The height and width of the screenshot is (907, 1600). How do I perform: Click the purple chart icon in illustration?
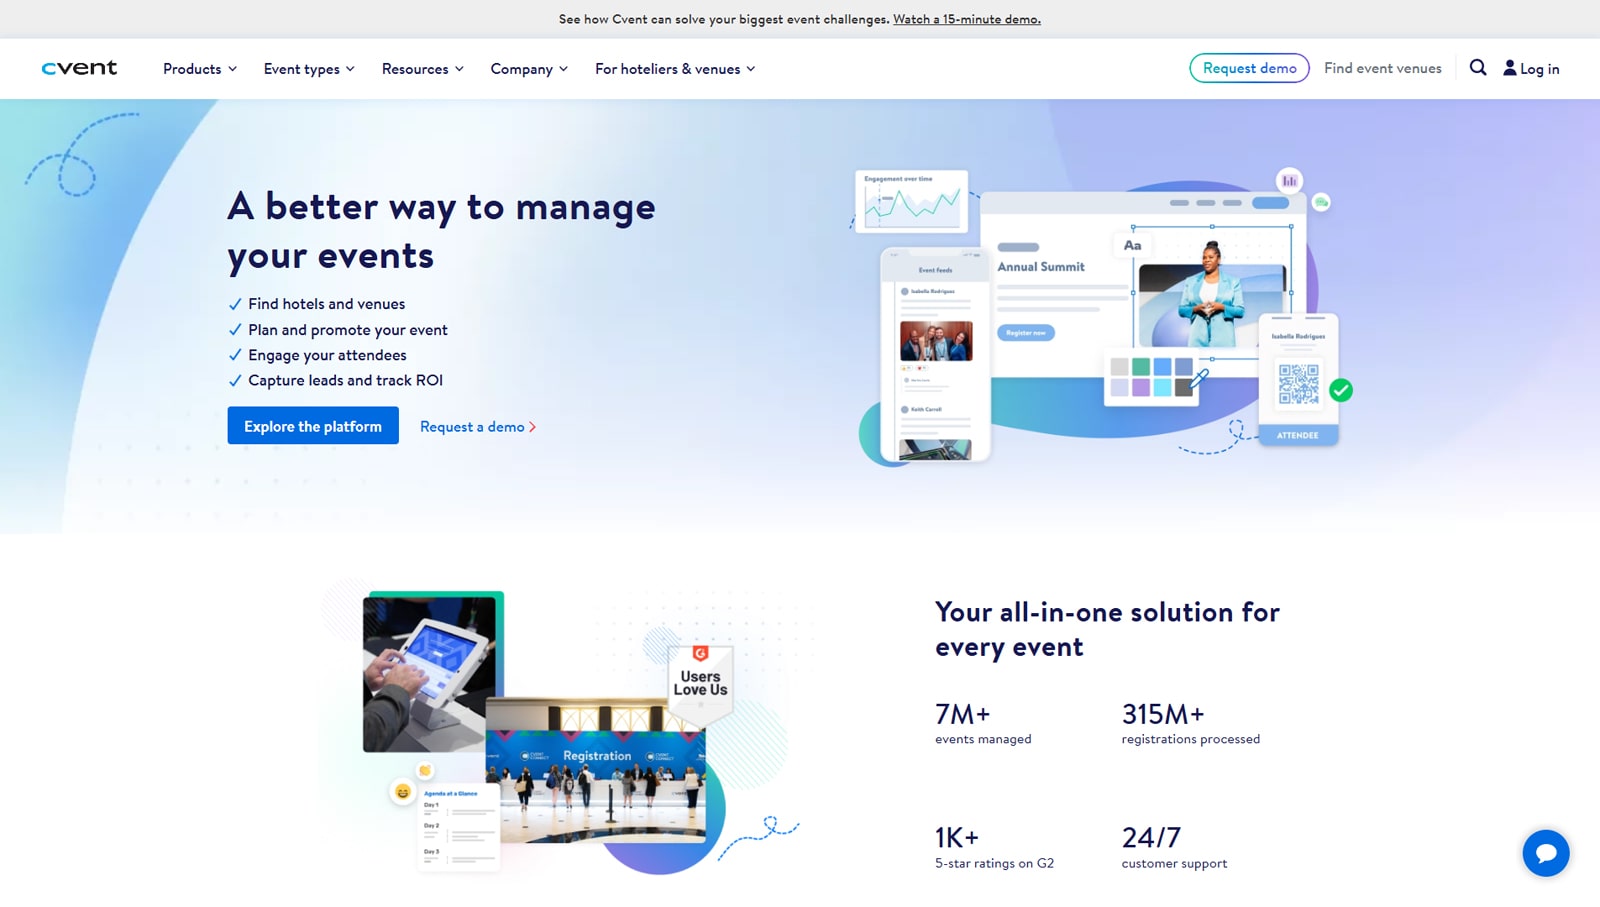click(1289, 181)
